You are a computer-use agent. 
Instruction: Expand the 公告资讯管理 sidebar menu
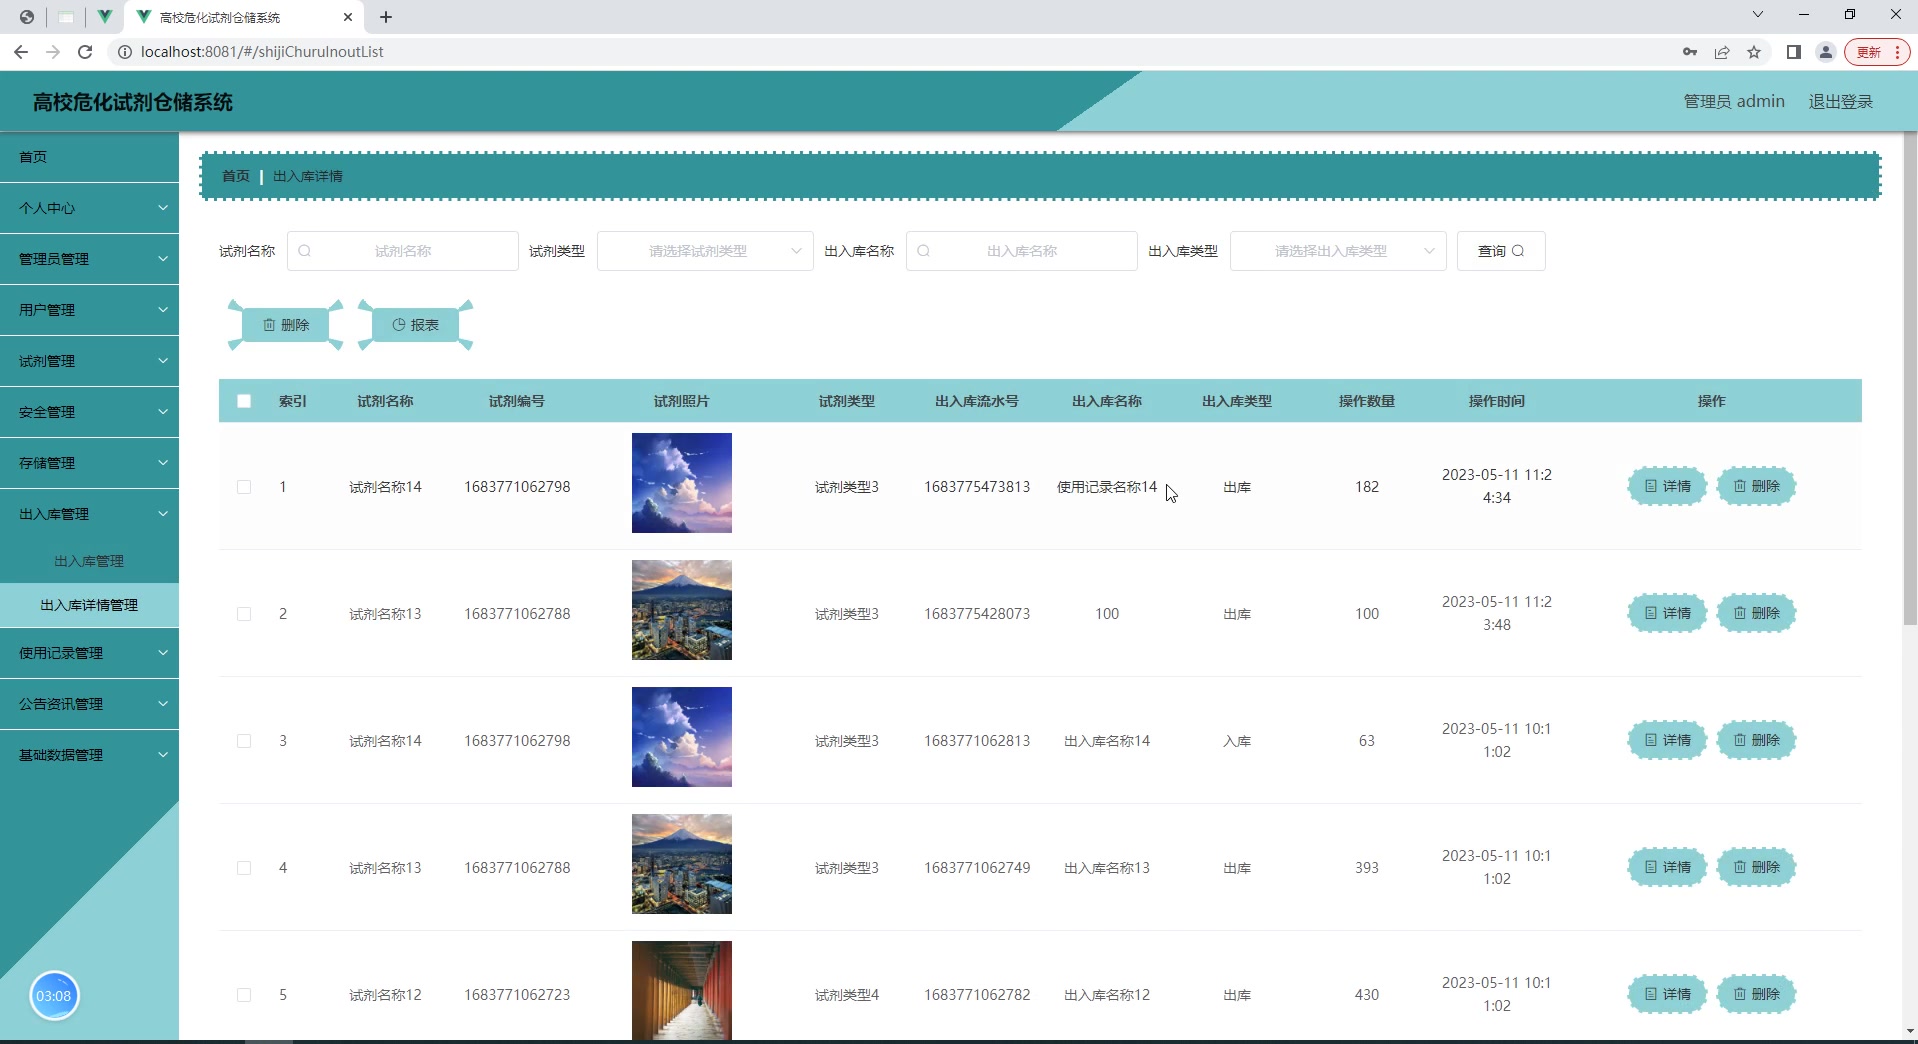89,704
